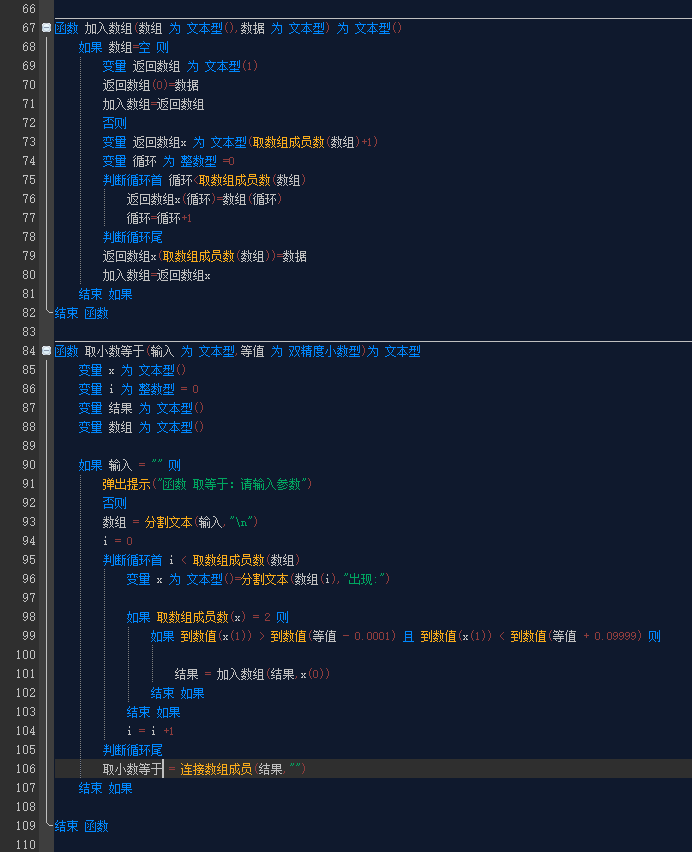692x852 pixels.
Task: Click 返回数组x(取数组成员数(数组))=数据 line
Action: click(204, 256)
